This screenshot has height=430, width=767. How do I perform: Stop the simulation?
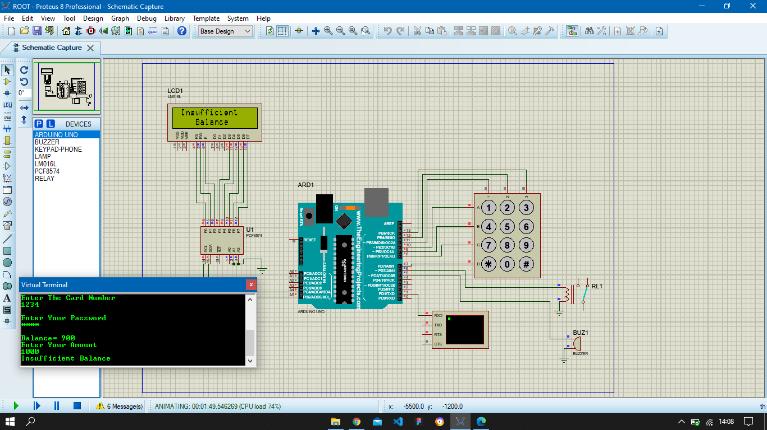coord(76,406)
